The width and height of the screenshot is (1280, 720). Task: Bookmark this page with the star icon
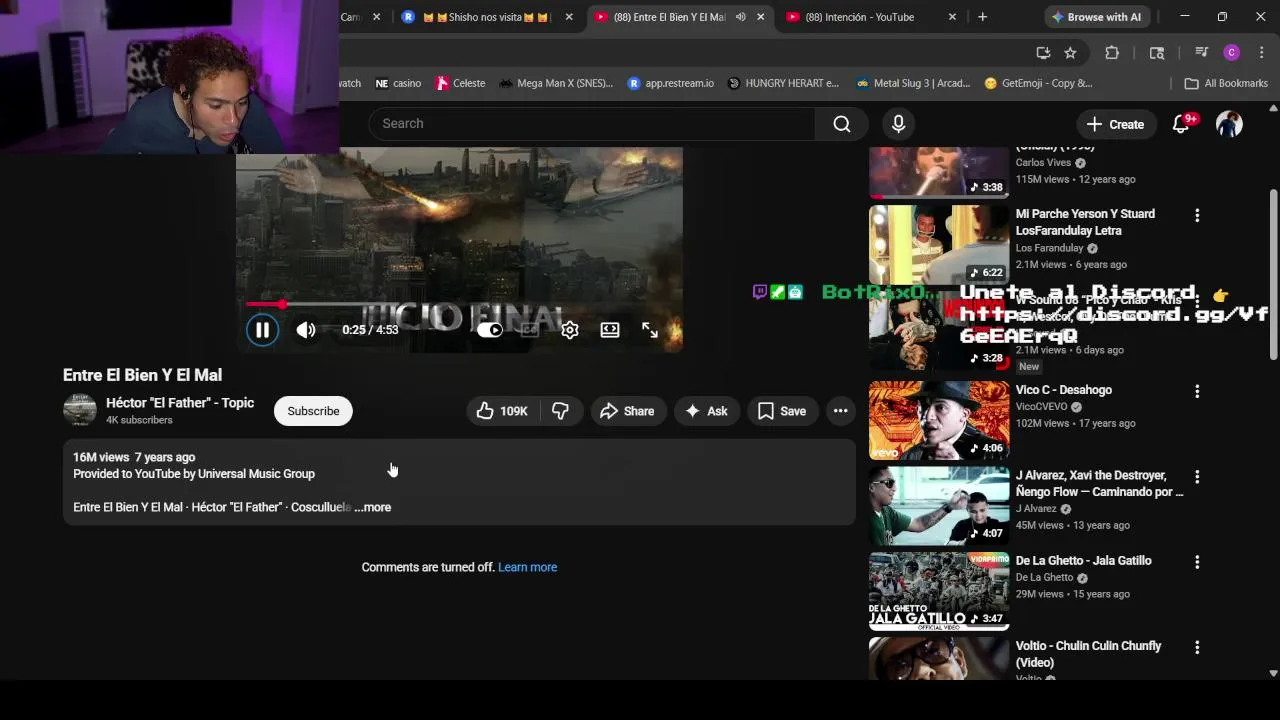pos(1070,53)
